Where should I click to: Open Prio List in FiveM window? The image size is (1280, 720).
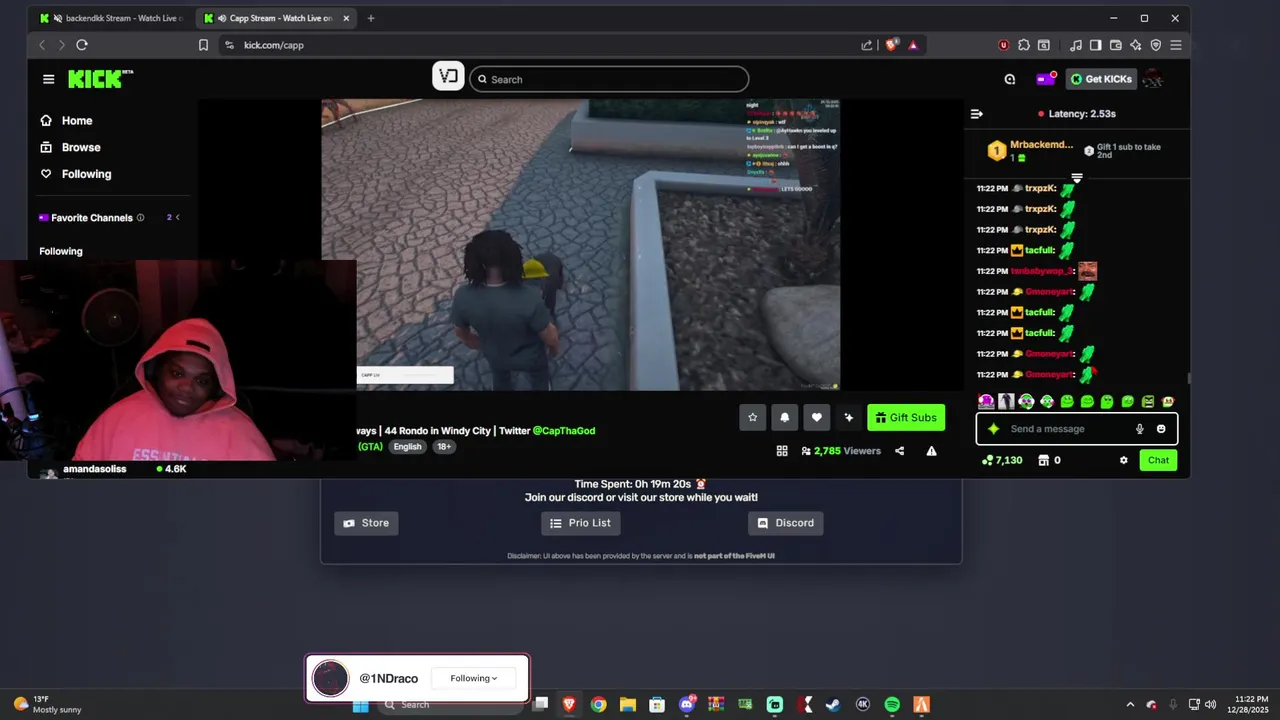pos(581,523)
